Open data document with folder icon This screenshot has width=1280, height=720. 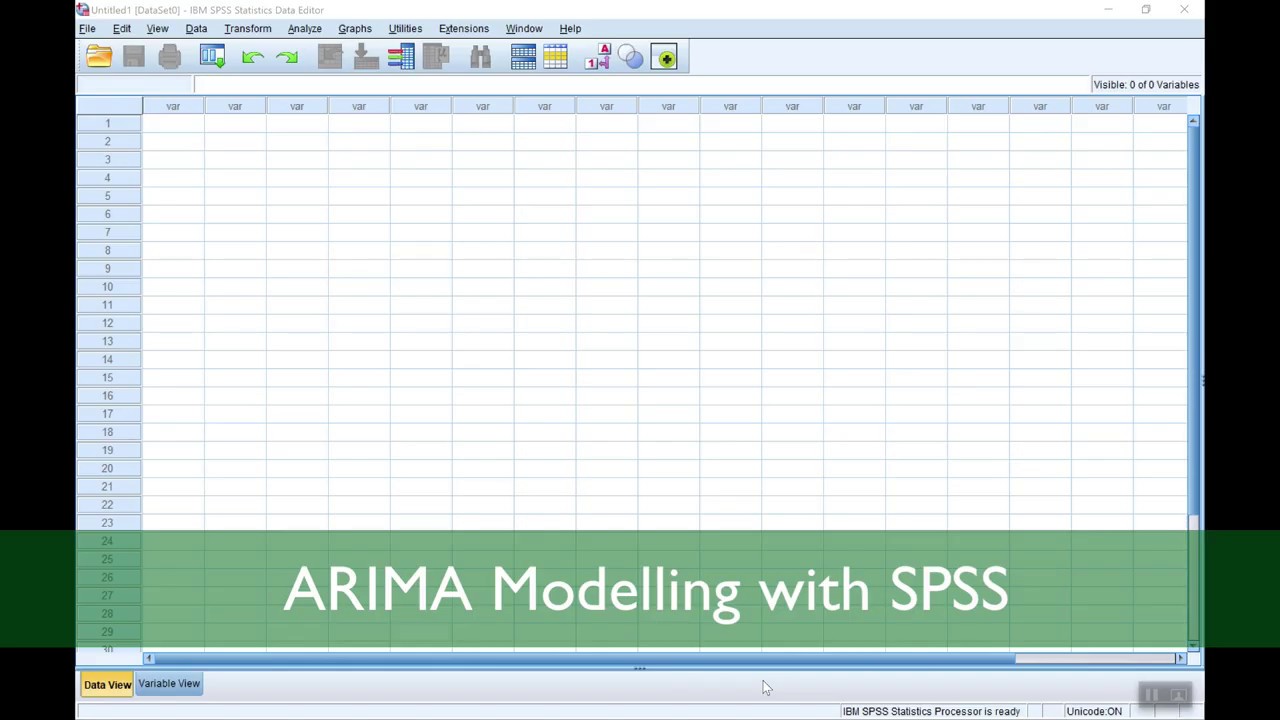(99, 58)
